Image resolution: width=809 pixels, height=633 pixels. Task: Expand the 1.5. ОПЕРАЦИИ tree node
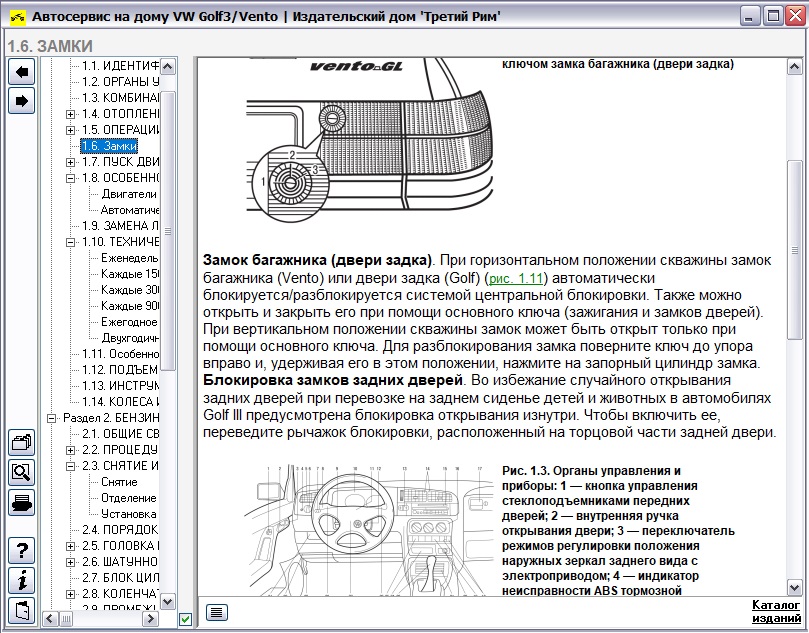[70, 130]
